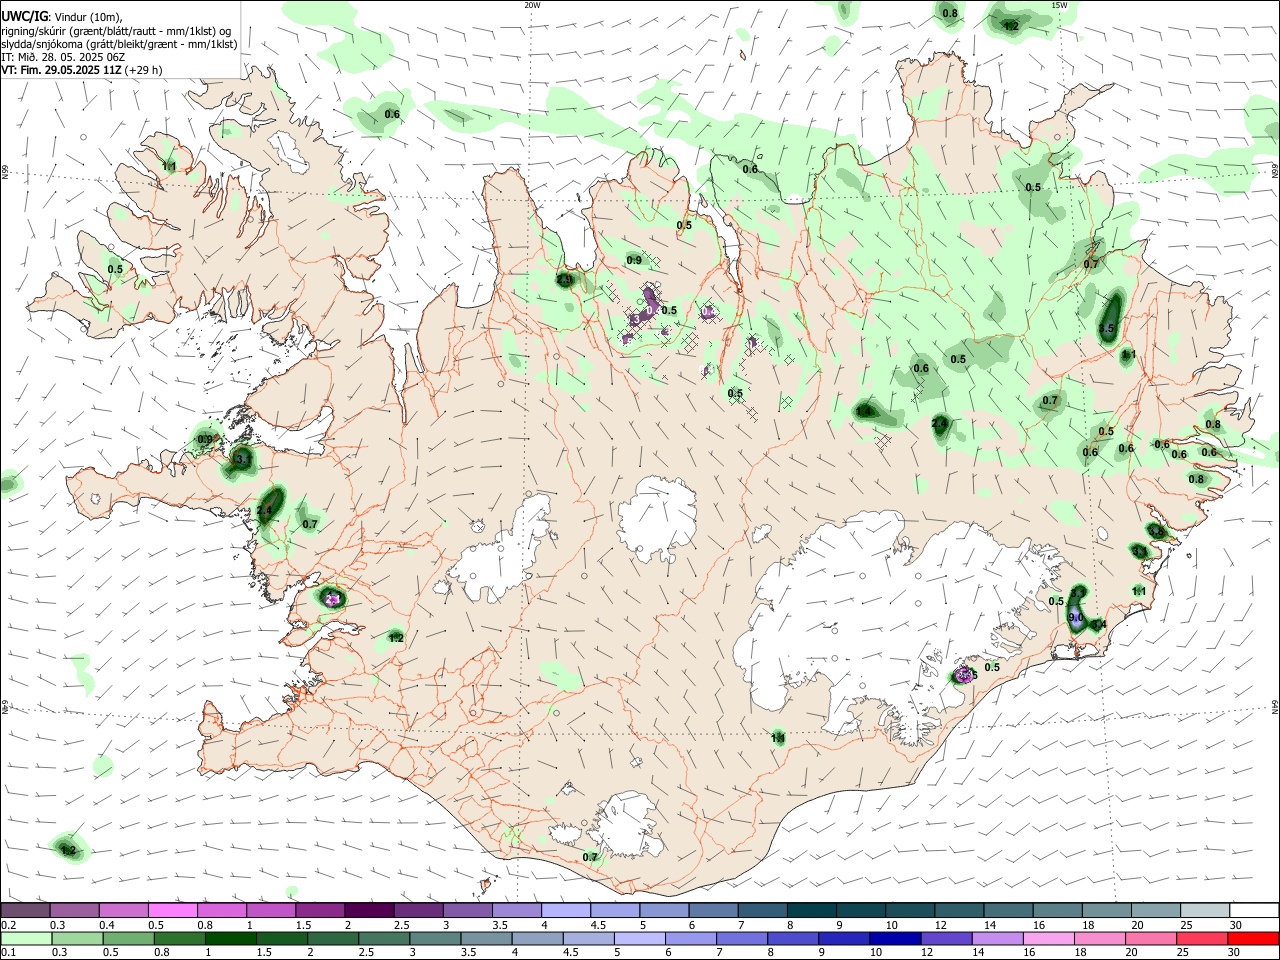Click the lower-row green swatch labeled 0.5
This screenshot has width=1280, height=960.
coord(128,938)
